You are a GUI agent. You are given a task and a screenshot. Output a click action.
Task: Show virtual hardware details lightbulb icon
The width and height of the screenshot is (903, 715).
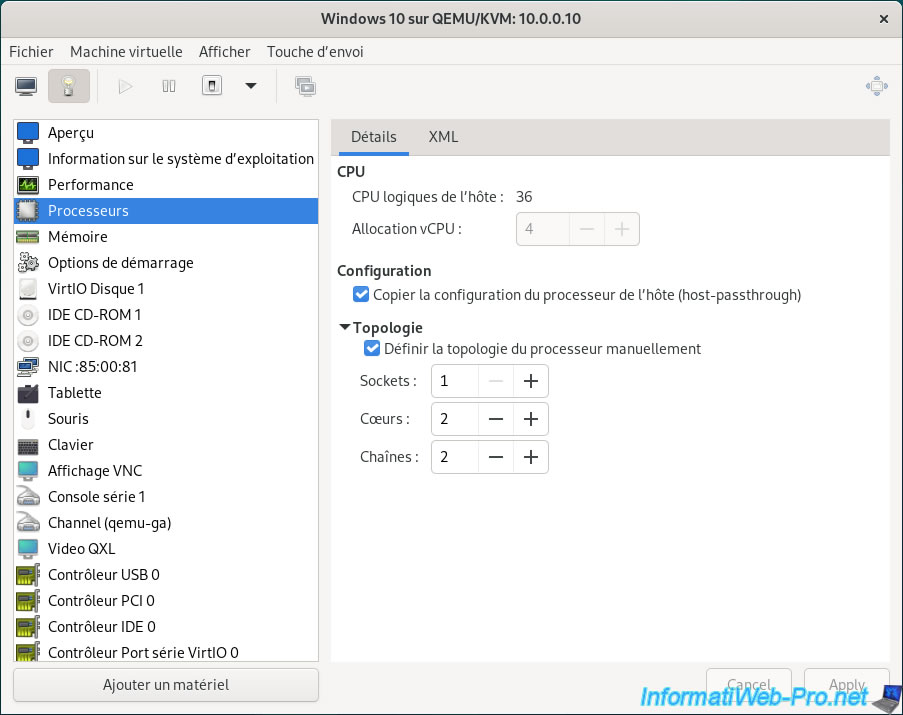tap(69, 86)
